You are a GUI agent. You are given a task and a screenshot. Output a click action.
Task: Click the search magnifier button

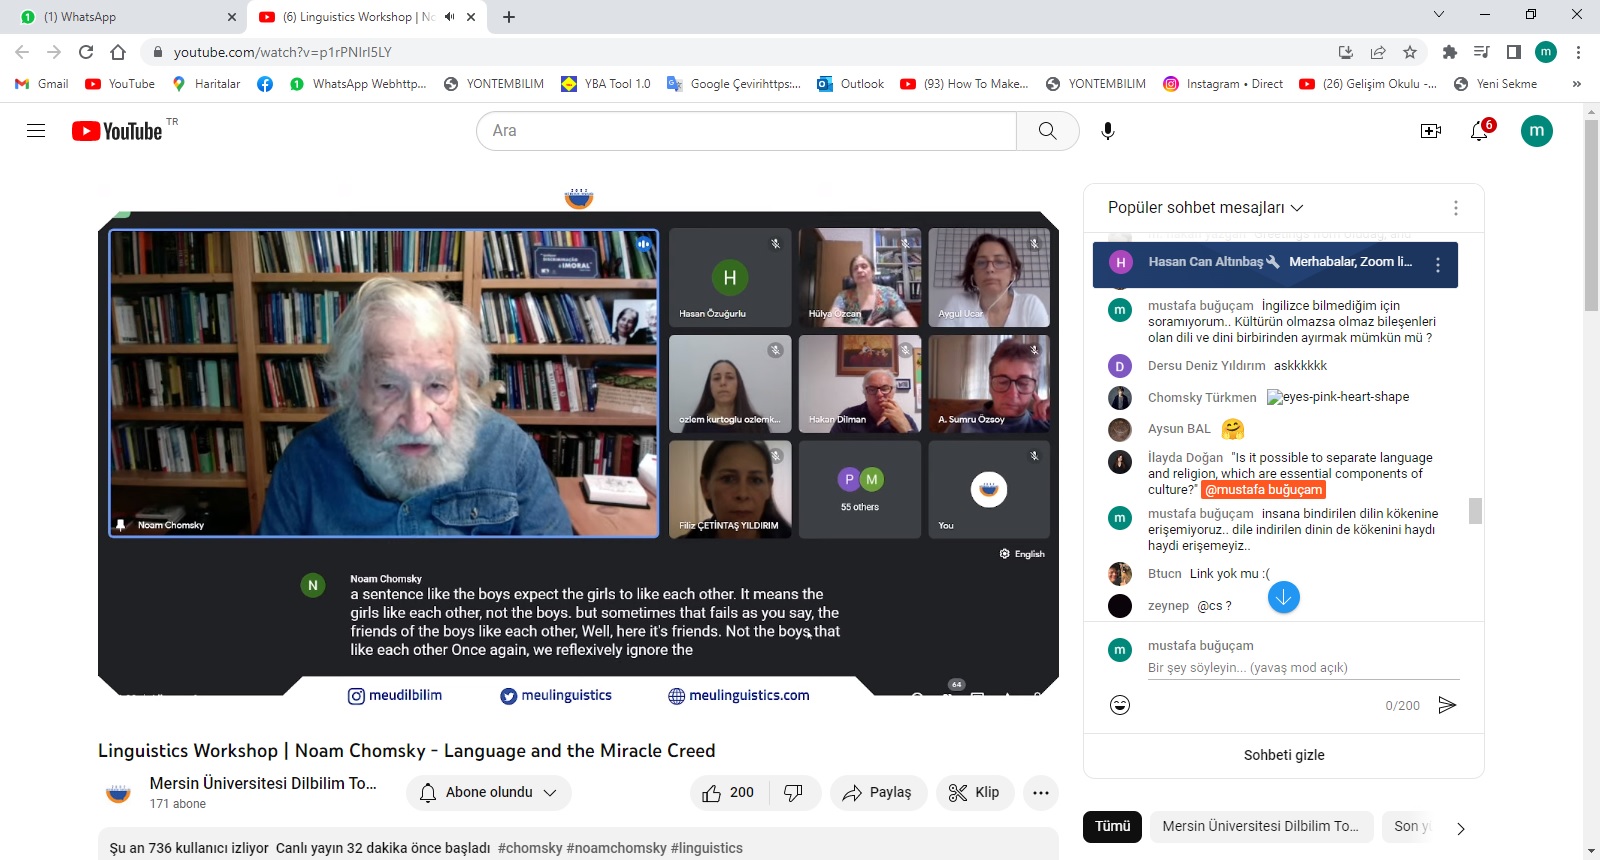click(x=1047, y=131)
